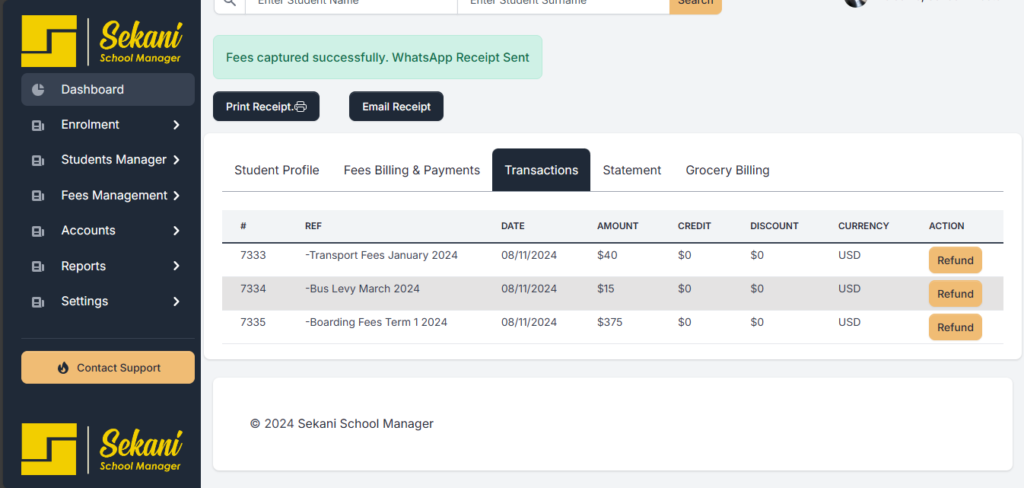Expand the Enrolment menu chevron
1024x488 pixels.
point(176,125)
